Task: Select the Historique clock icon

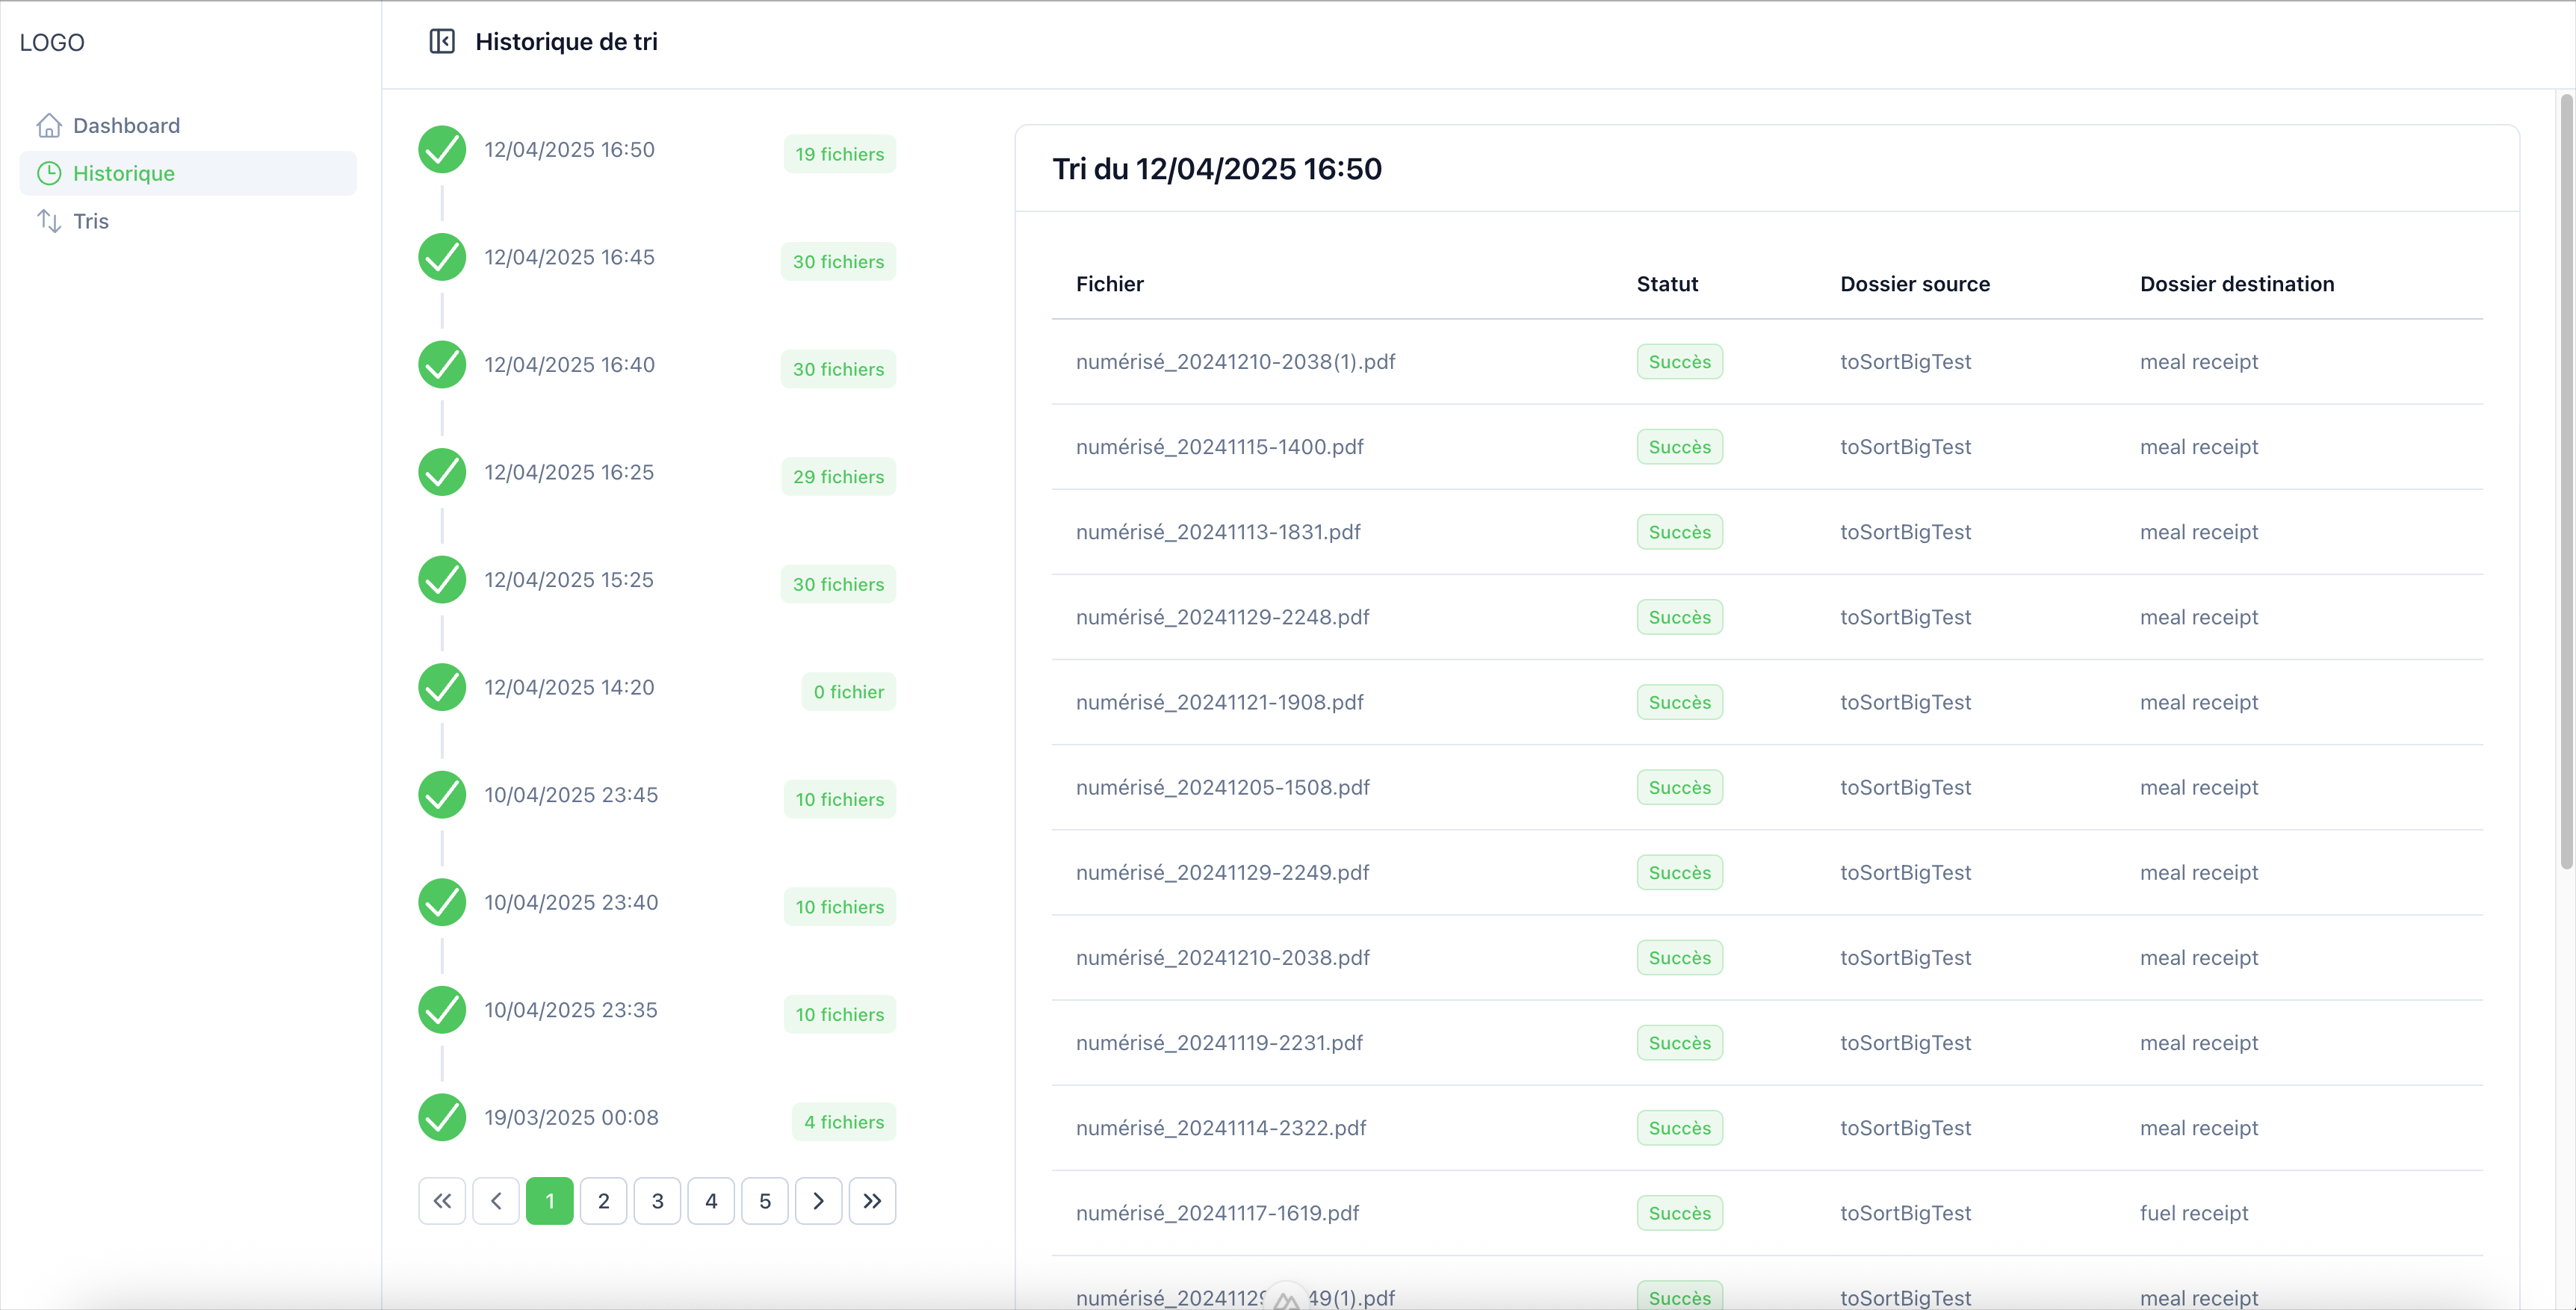Action: click(x=49, y=173)
